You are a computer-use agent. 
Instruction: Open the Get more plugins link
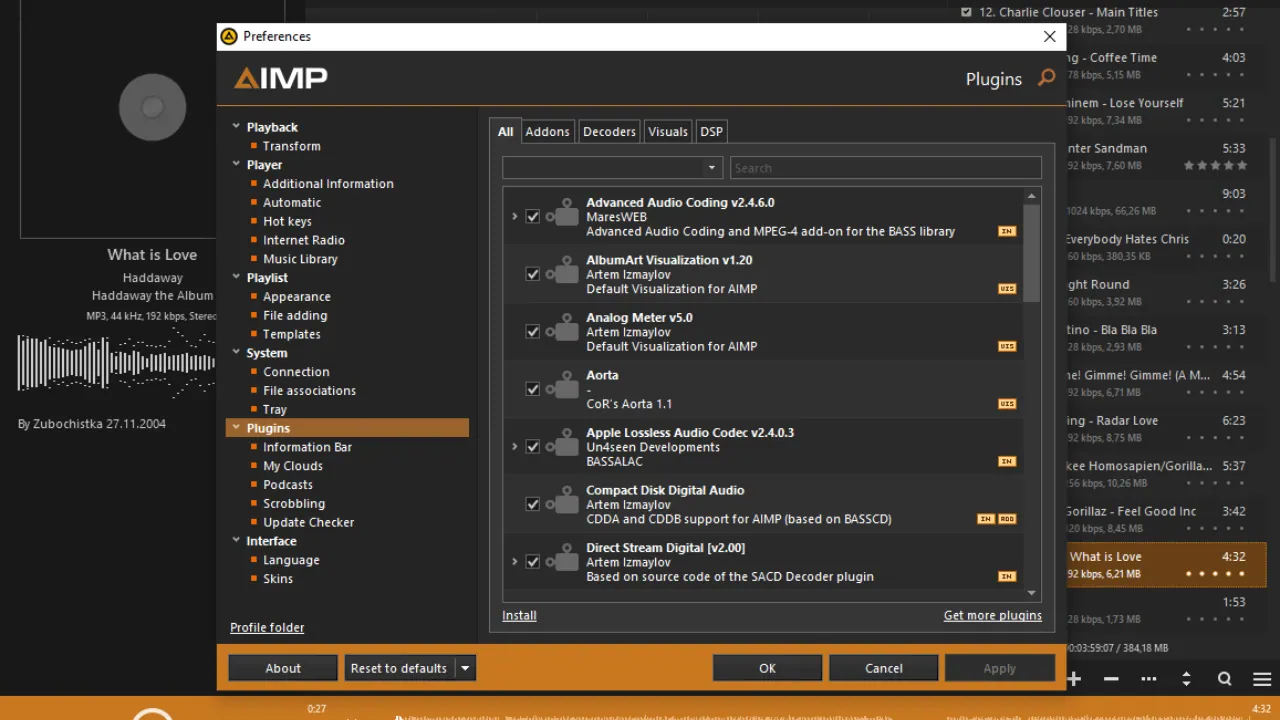tap(993, 615)
